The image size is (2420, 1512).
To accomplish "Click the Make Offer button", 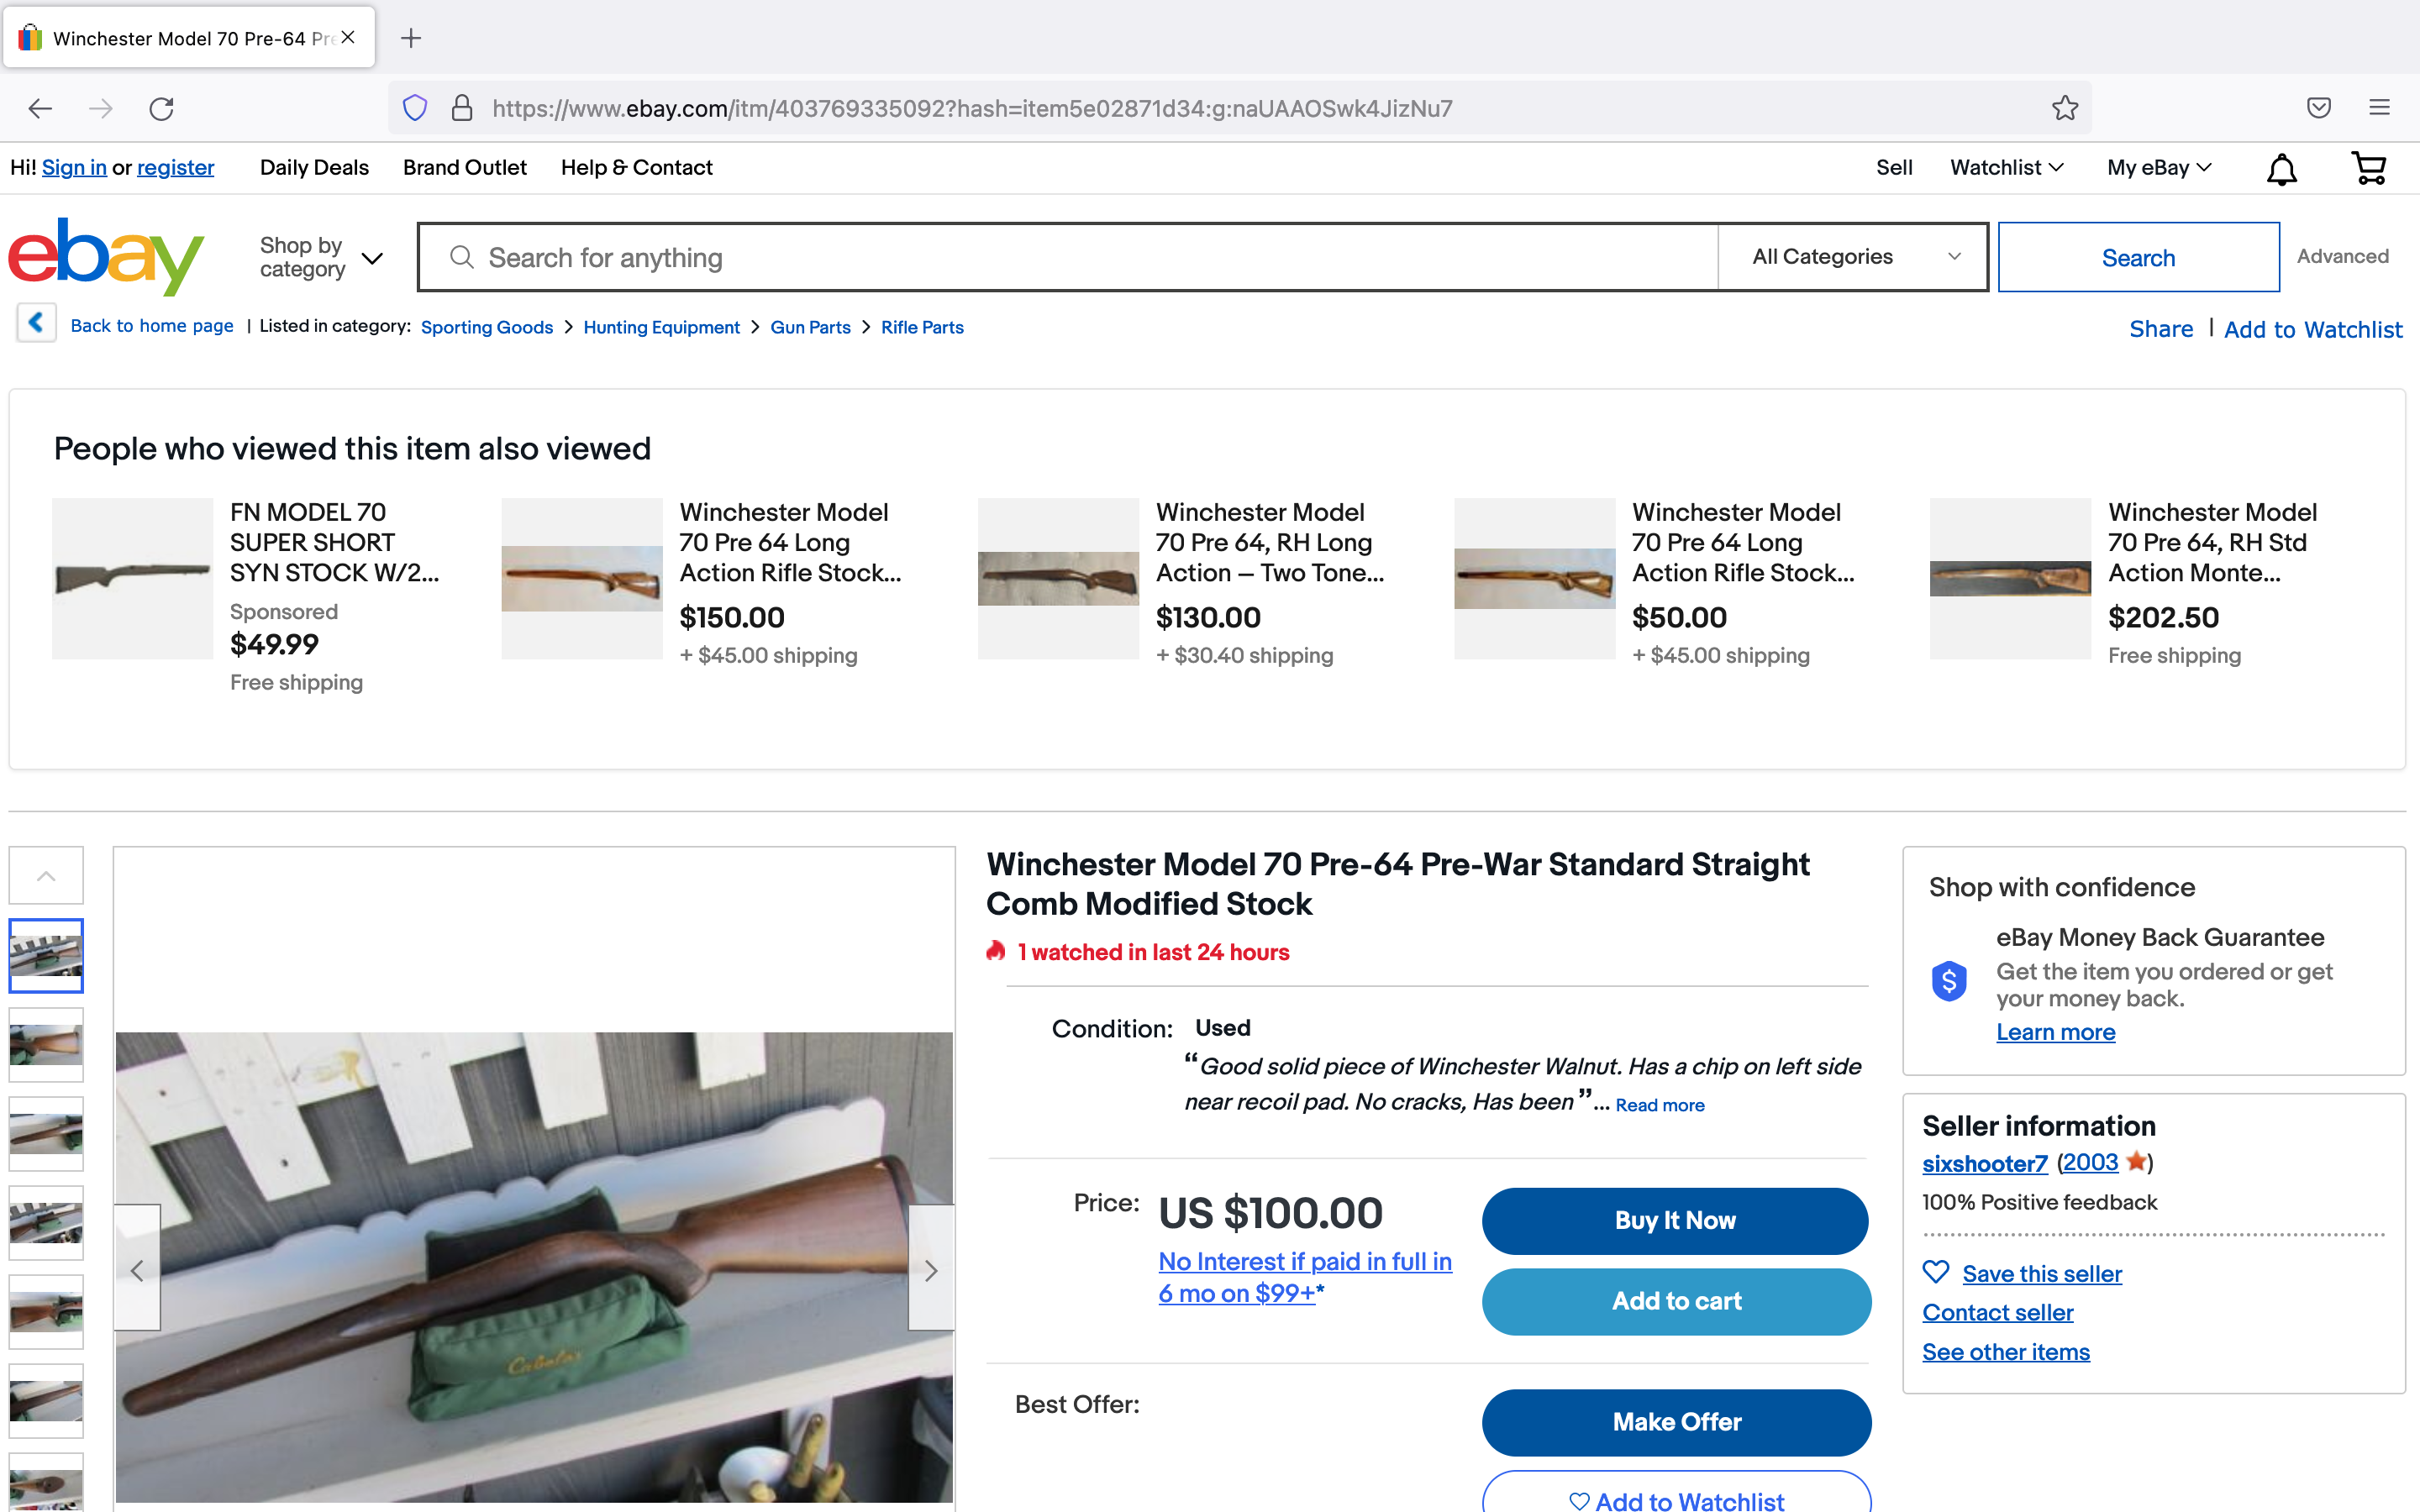I will pyautogui.click(x=1676, y=1422).
